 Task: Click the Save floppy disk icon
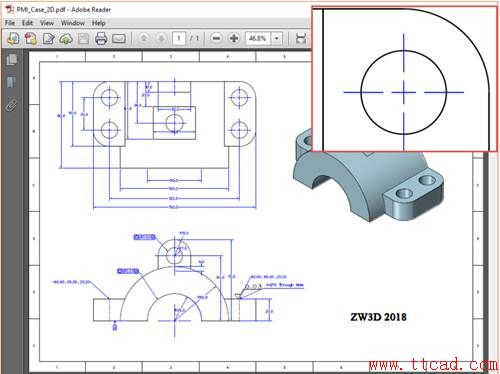[x=83, y=39]
